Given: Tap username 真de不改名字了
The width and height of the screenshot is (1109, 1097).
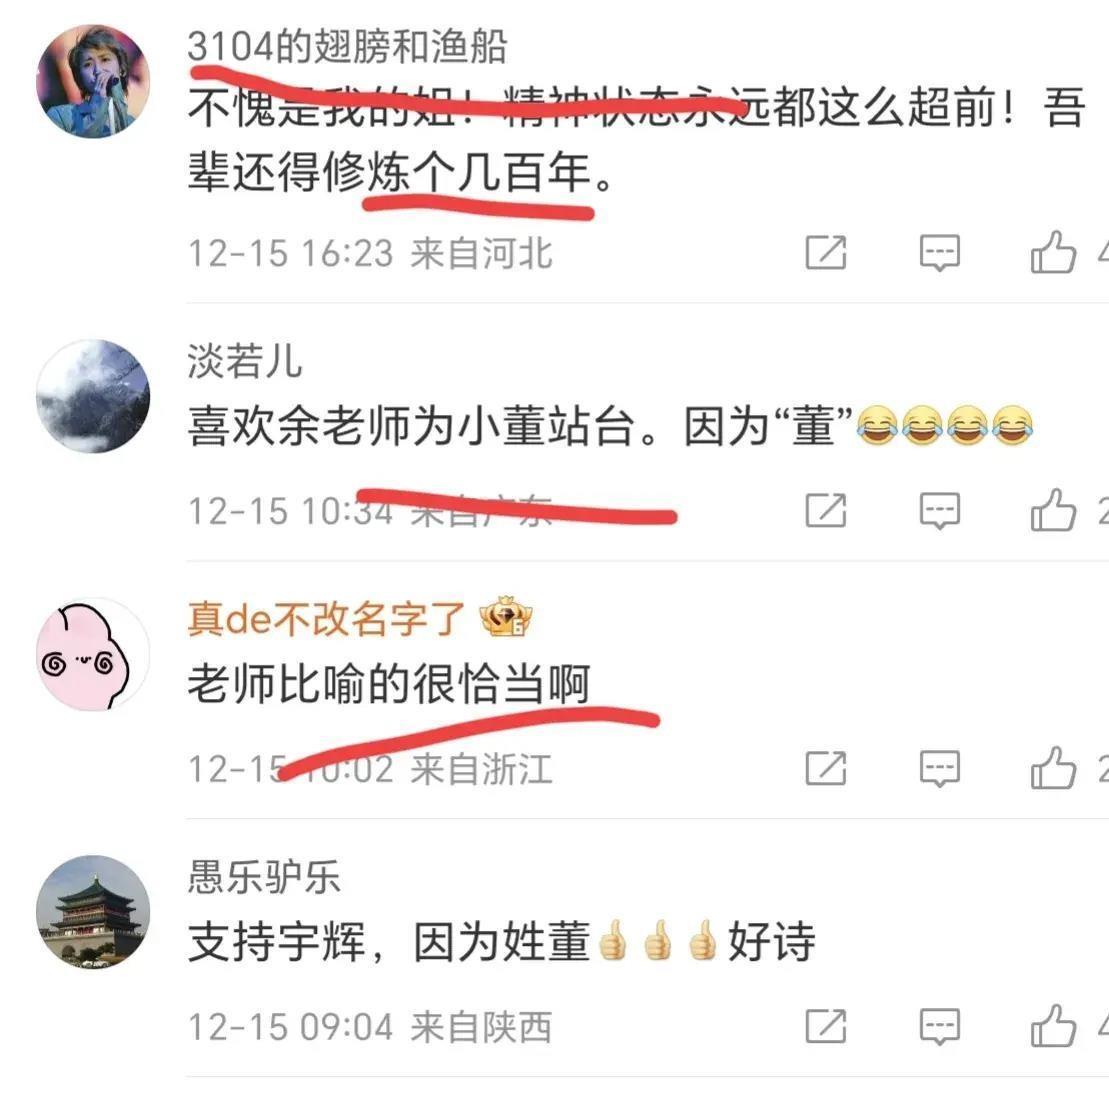Looking at the screenshot, I should pos(325,619).
